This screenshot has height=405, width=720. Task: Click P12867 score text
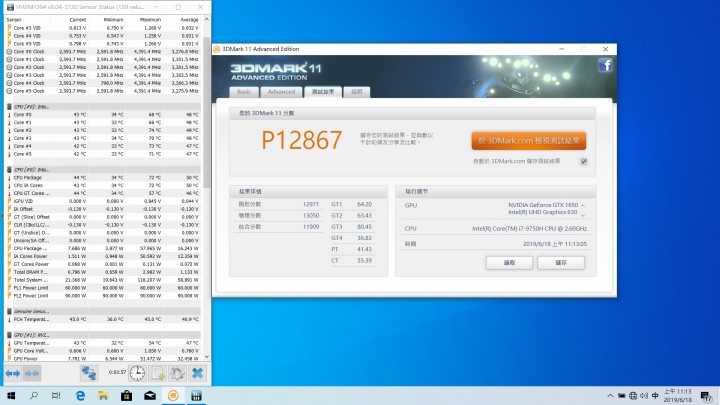(302, 140)
